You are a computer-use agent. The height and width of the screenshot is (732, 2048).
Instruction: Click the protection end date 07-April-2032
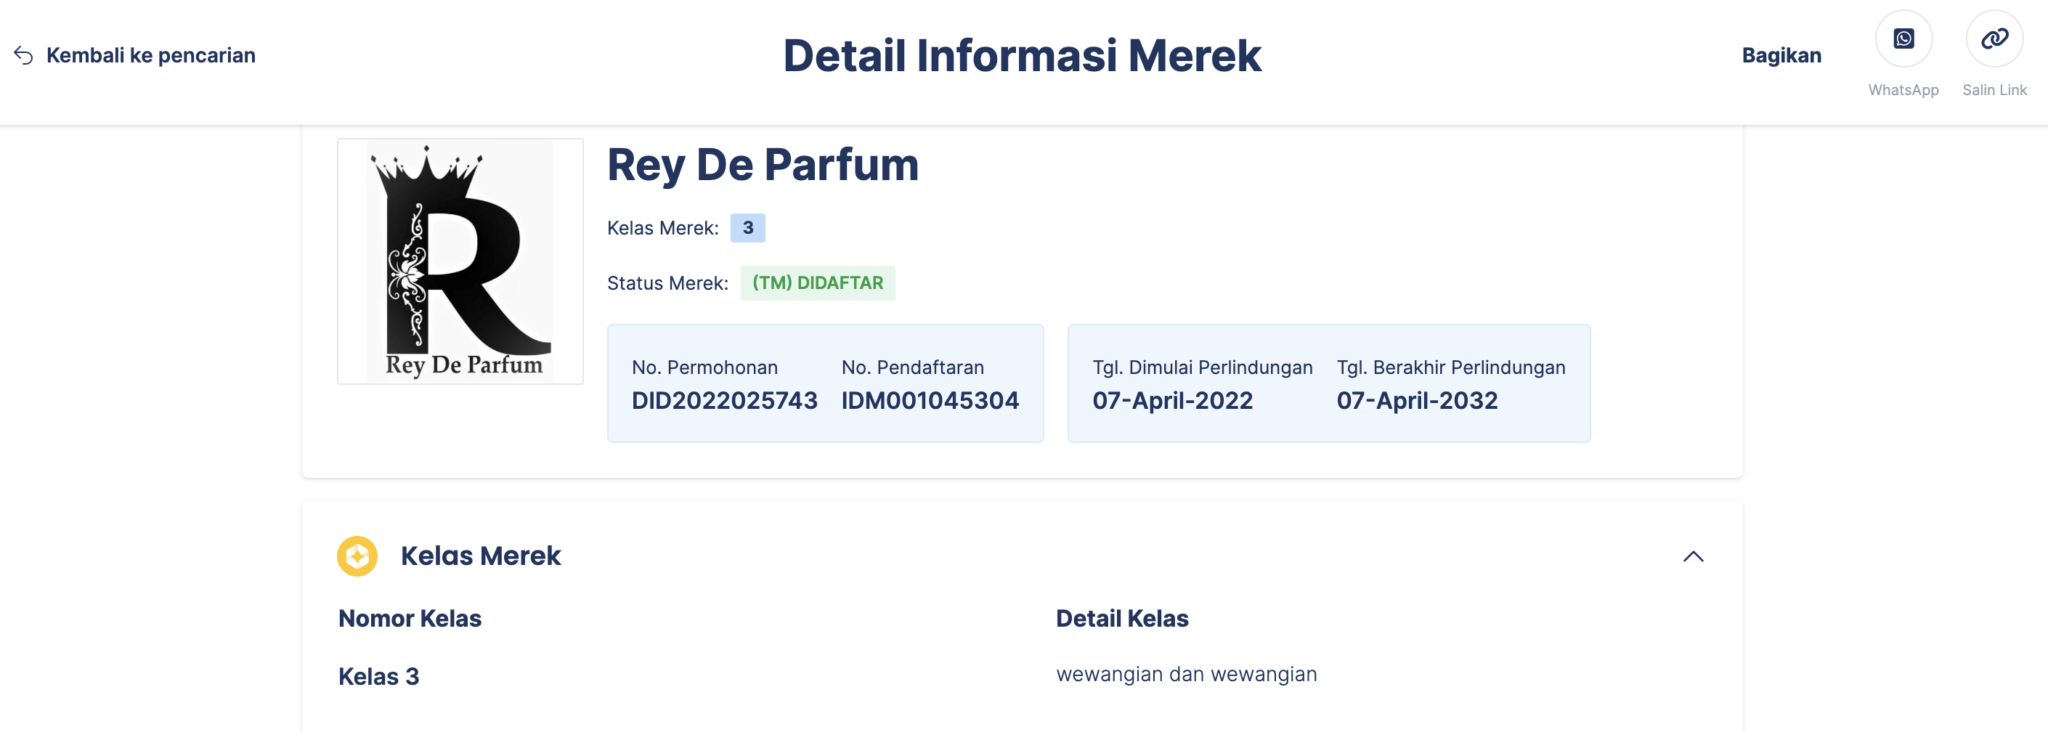(1417, 401)
